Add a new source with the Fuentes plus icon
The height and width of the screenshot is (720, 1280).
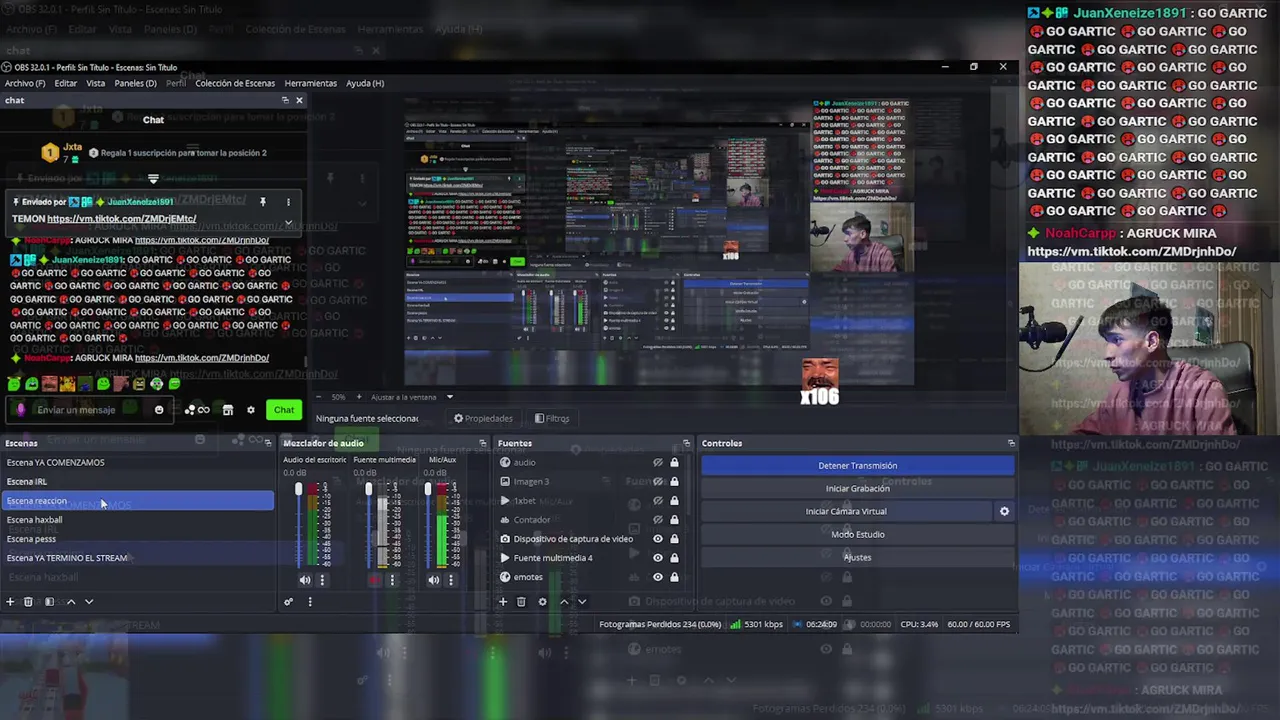point(503,602)
